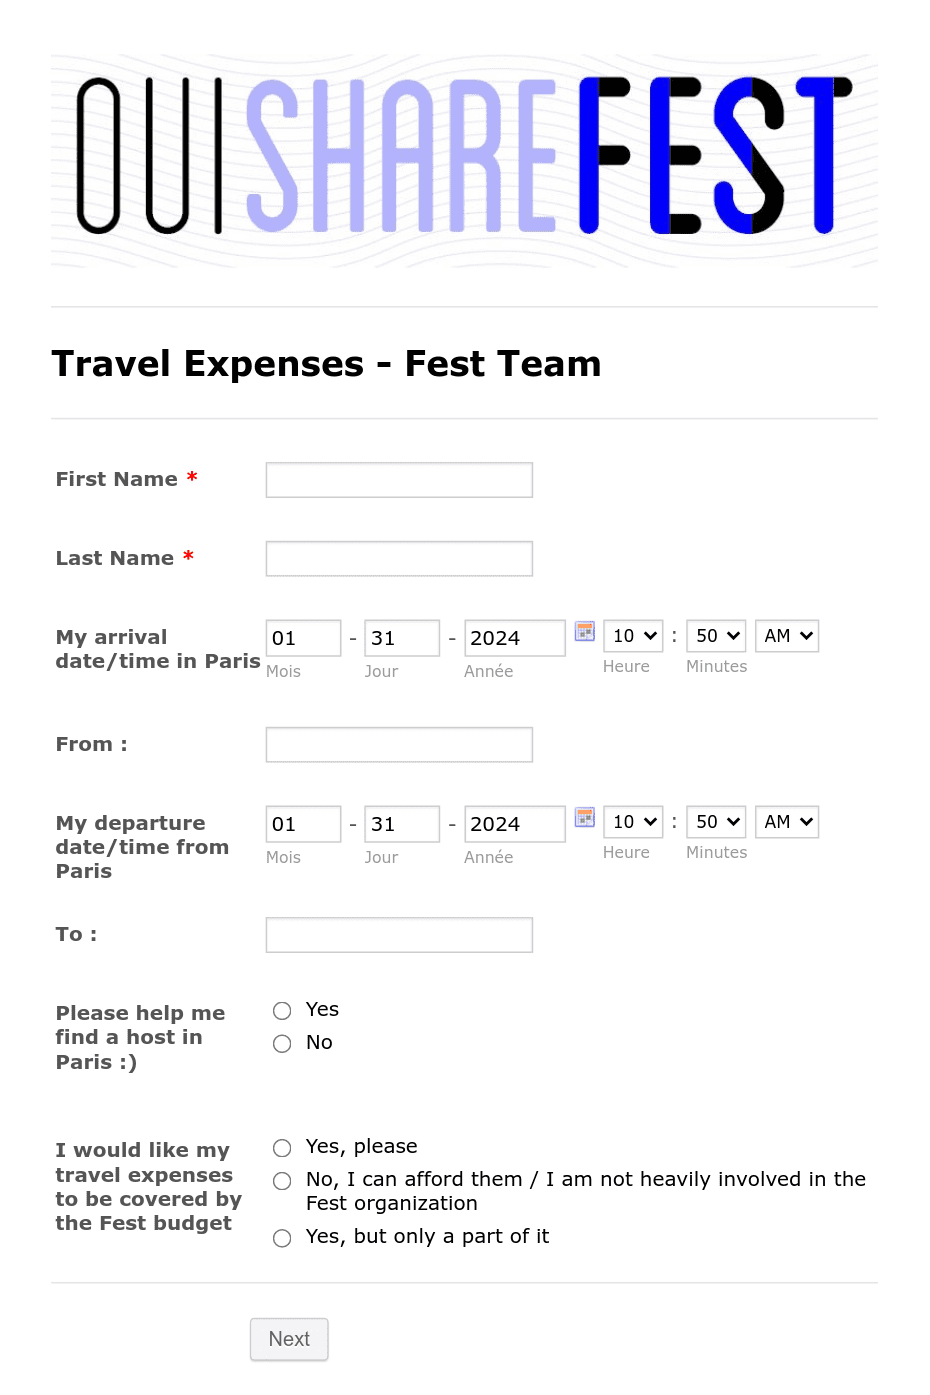Click the arrival Année year field
Image resolution: width=930 pixels, height=1395 pixels.
(x=515, y=638)
